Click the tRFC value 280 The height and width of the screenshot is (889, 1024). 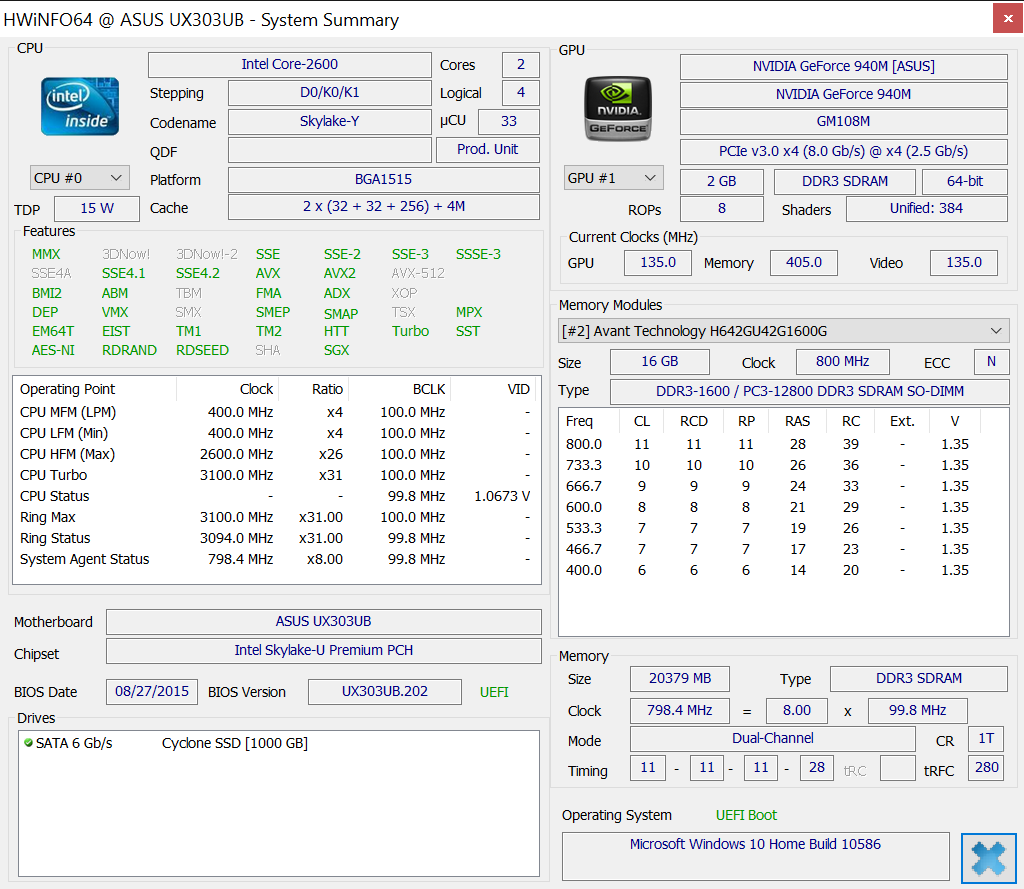(x=986, y=768)
